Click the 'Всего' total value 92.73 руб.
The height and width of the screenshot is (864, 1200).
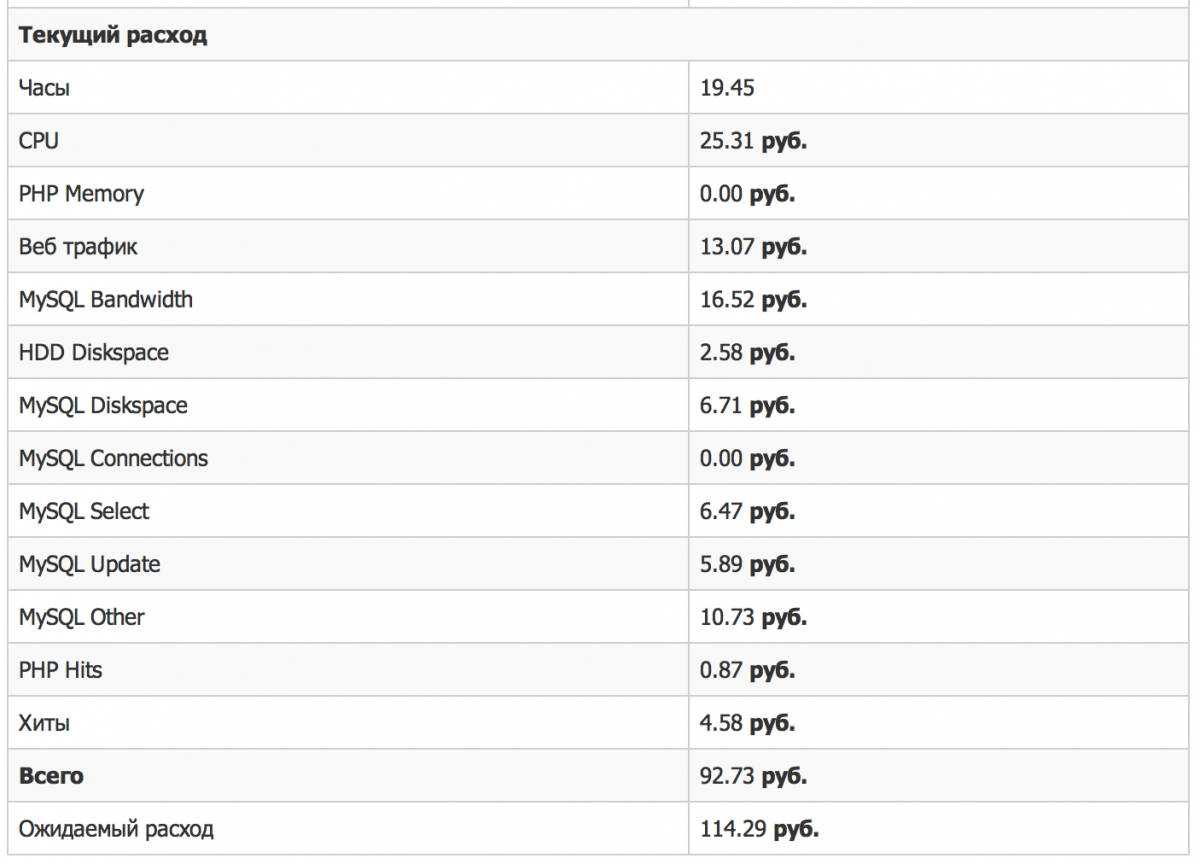click(753, 776)
